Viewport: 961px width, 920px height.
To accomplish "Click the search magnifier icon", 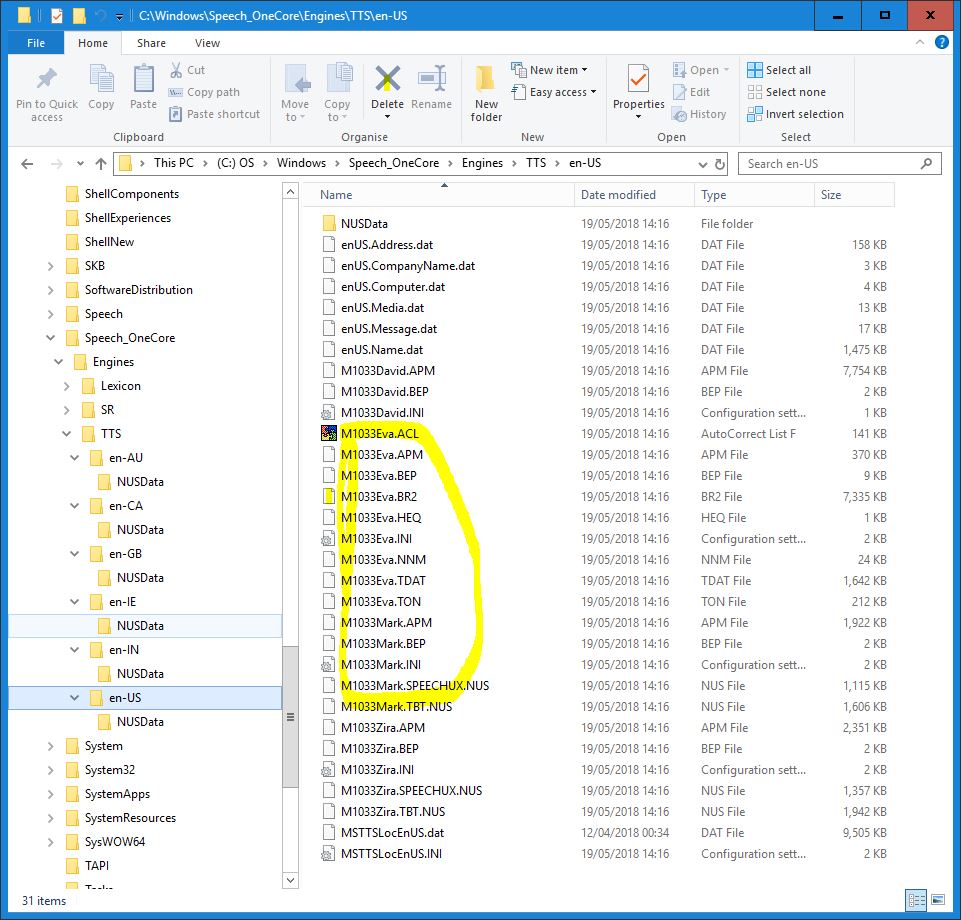I will click(926, 164).
